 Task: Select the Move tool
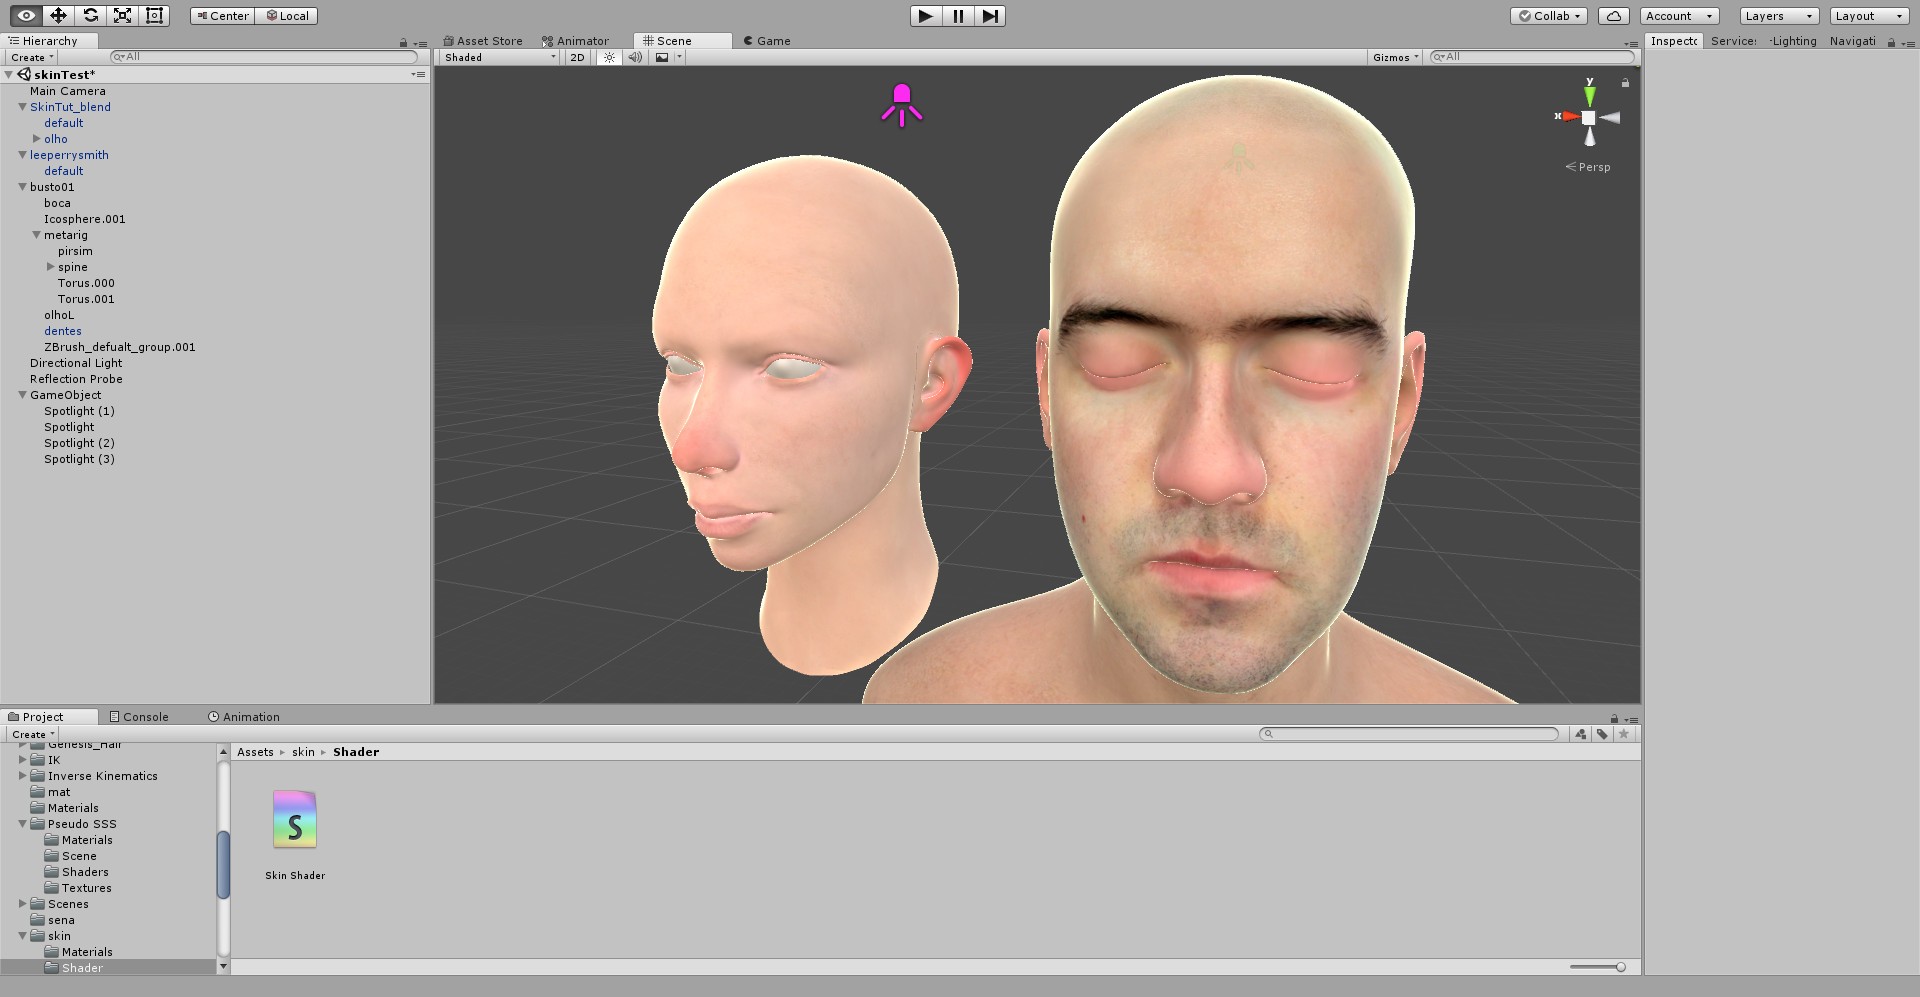pyautogui.click(x=58, y=16)
